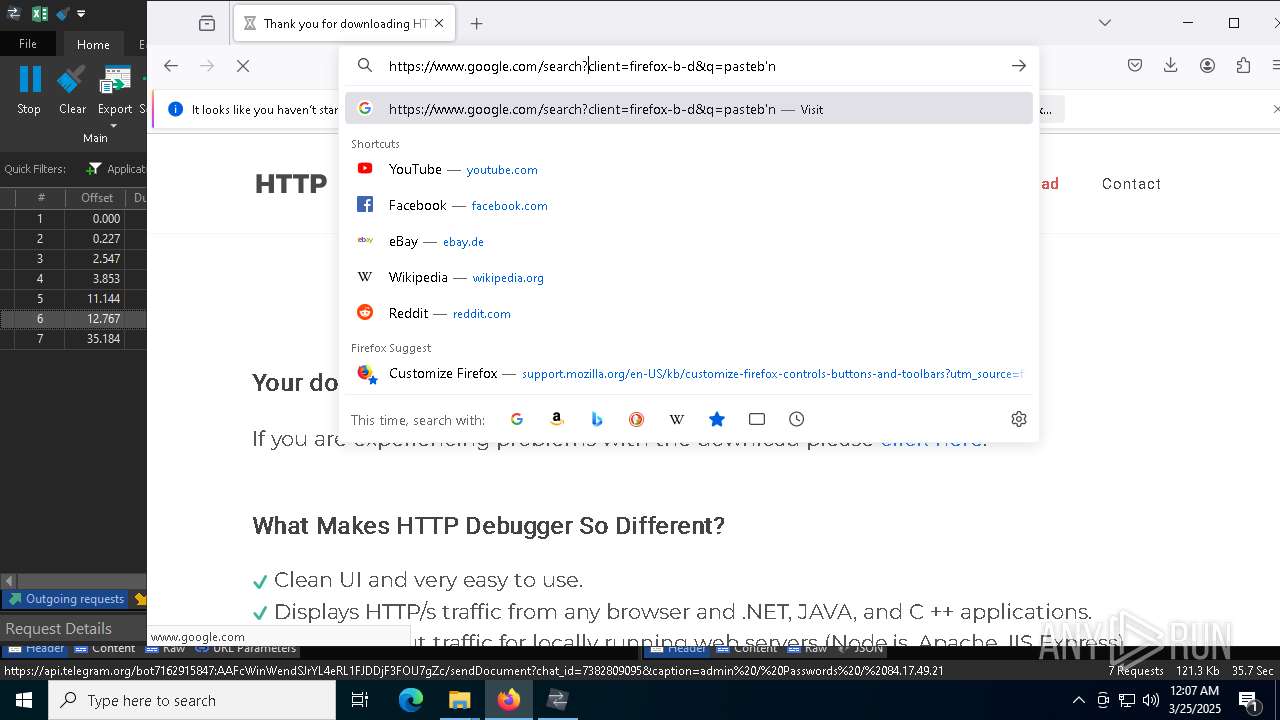Open Task View from the taskbar
The width and height of the screenshot is (1280, 720).
click(x=360, y=700)
